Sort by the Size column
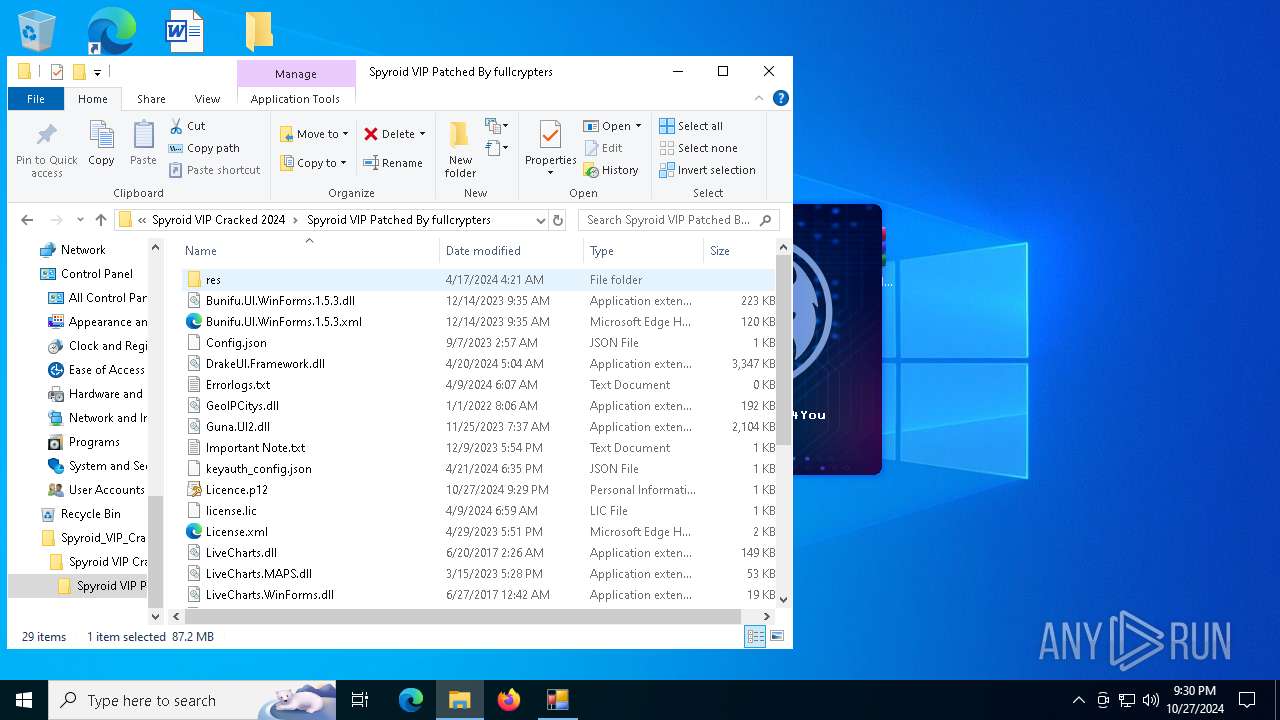 click(740, 251)
